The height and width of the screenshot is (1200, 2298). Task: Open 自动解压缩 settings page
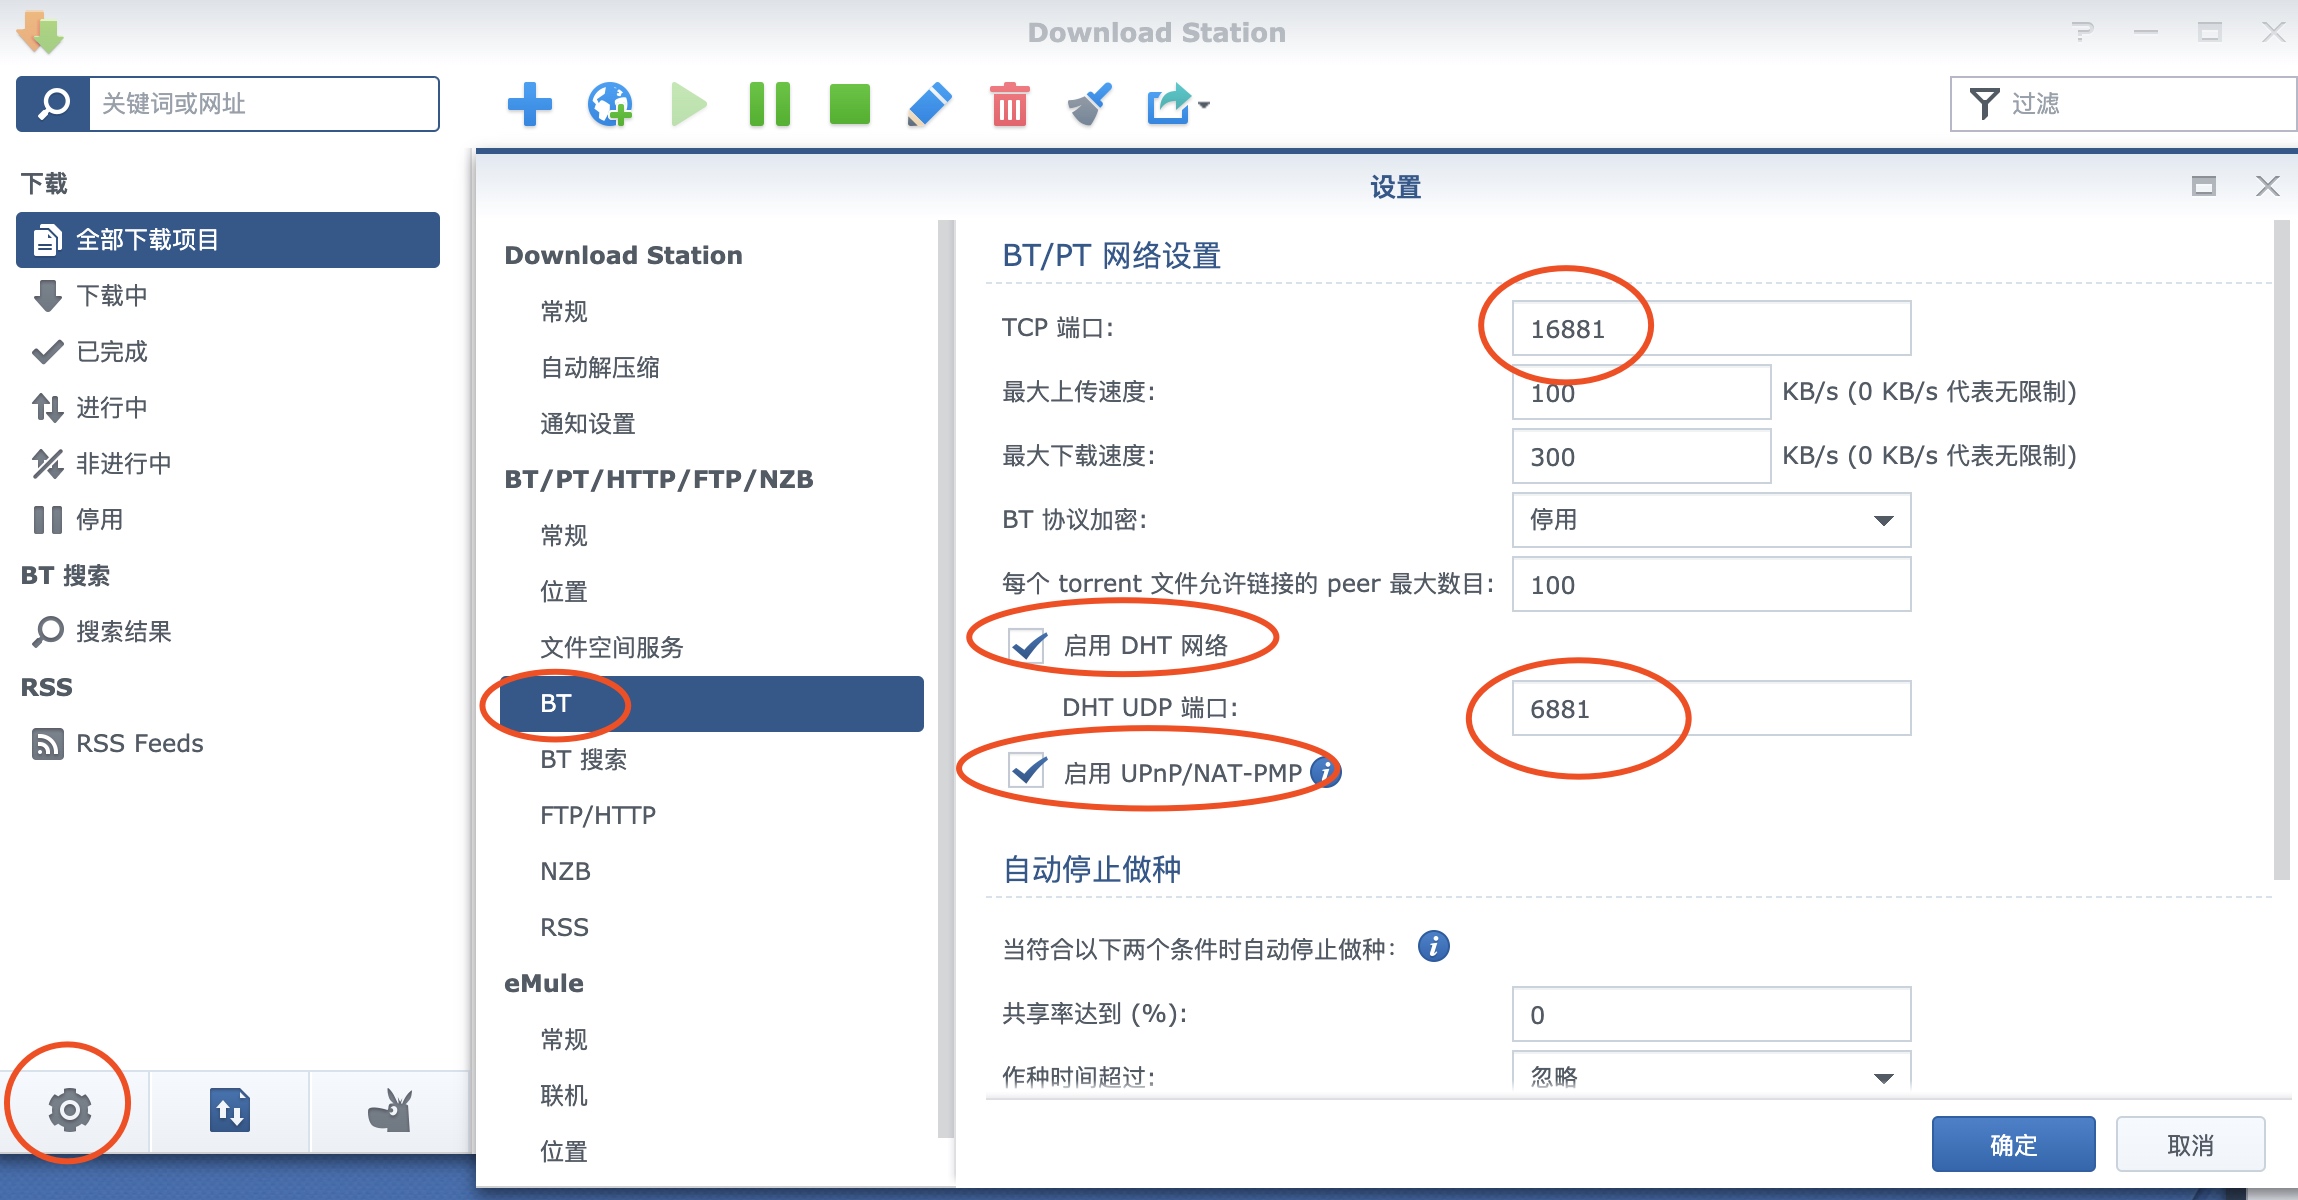tap(712, 368)
